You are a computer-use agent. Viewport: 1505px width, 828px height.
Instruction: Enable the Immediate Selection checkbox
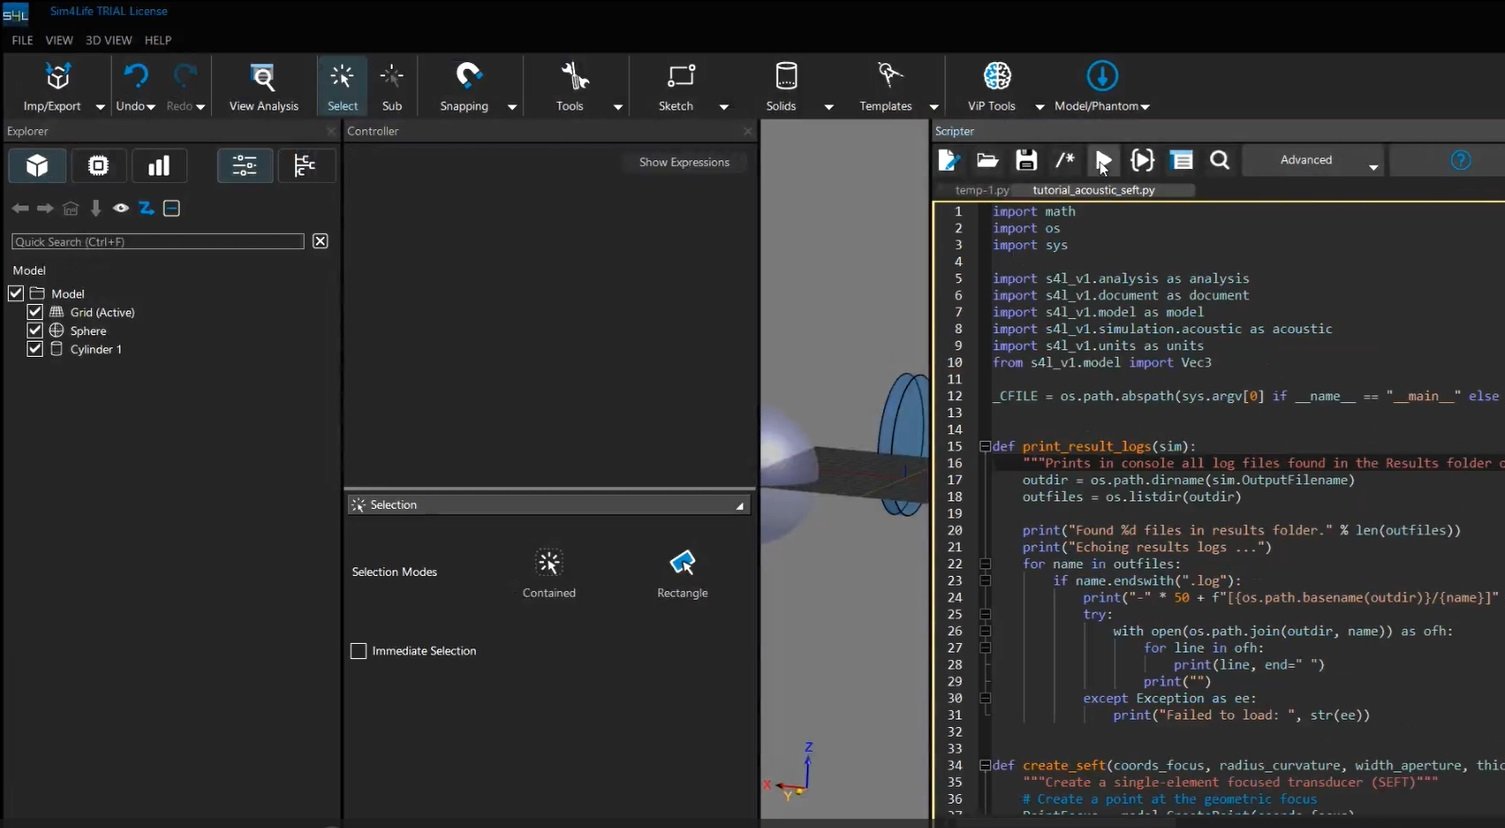359,651
